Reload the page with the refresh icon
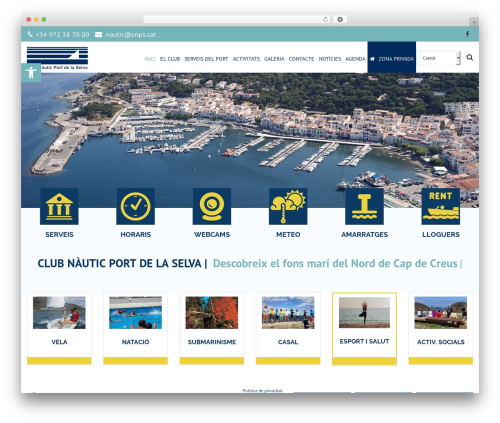This screenshot has width=500, height=423. 325,19
